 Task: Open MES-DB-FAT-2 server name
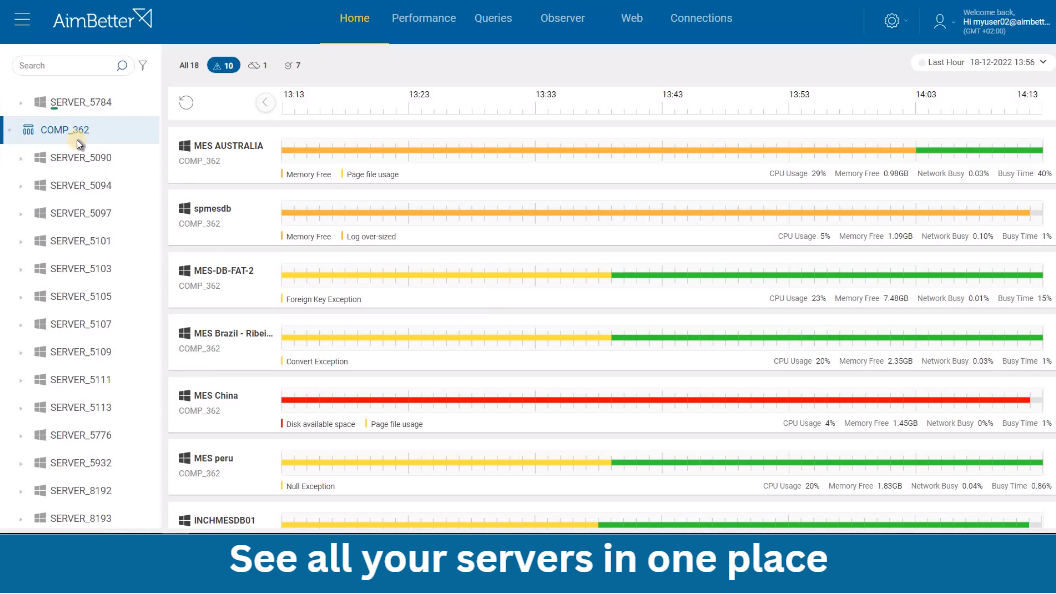point(224,271)
